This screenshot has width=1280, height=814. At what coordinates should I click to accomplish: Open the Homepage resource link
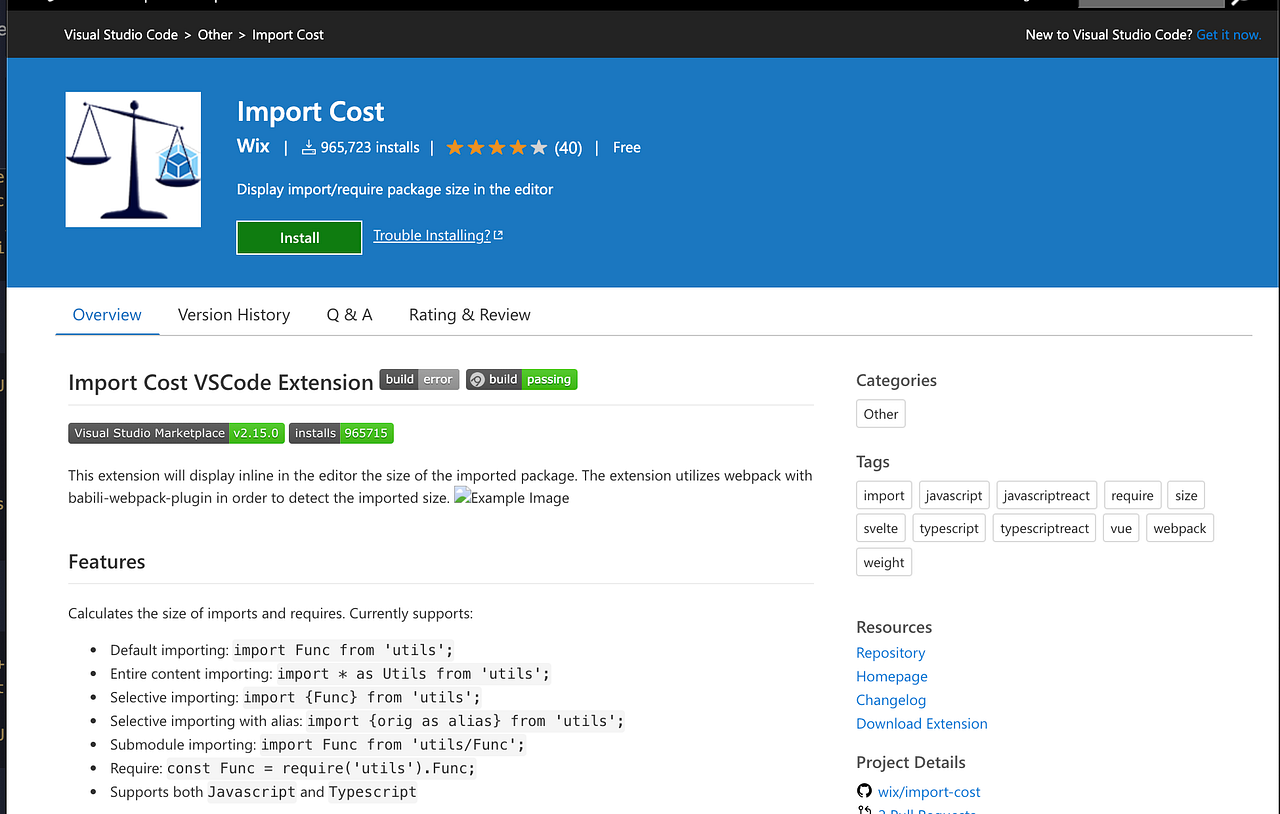click(892, 676)
